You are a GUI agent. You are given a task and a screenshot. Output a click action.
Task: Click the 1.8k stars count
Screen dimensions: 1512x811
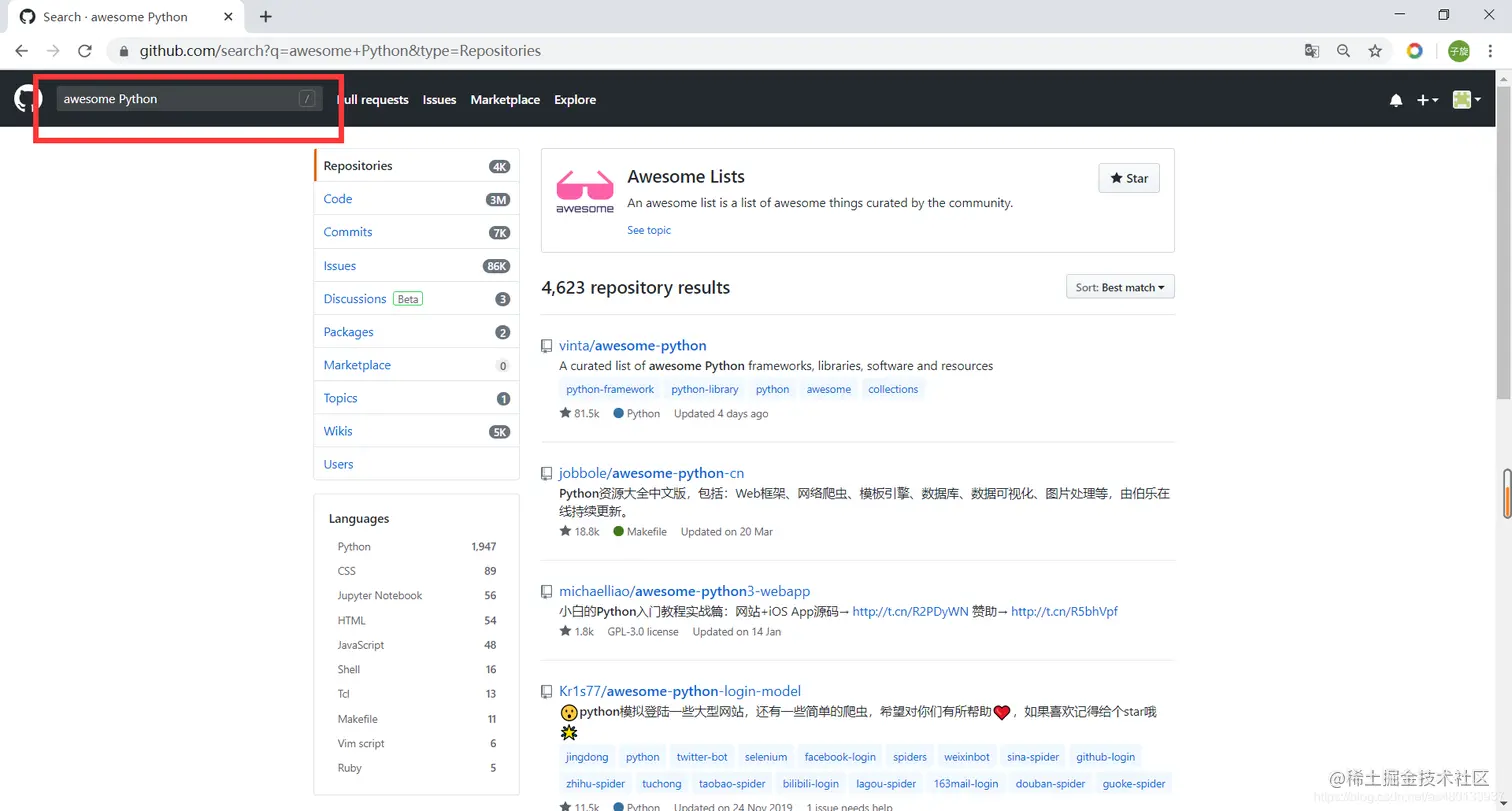tap(577, 632)
